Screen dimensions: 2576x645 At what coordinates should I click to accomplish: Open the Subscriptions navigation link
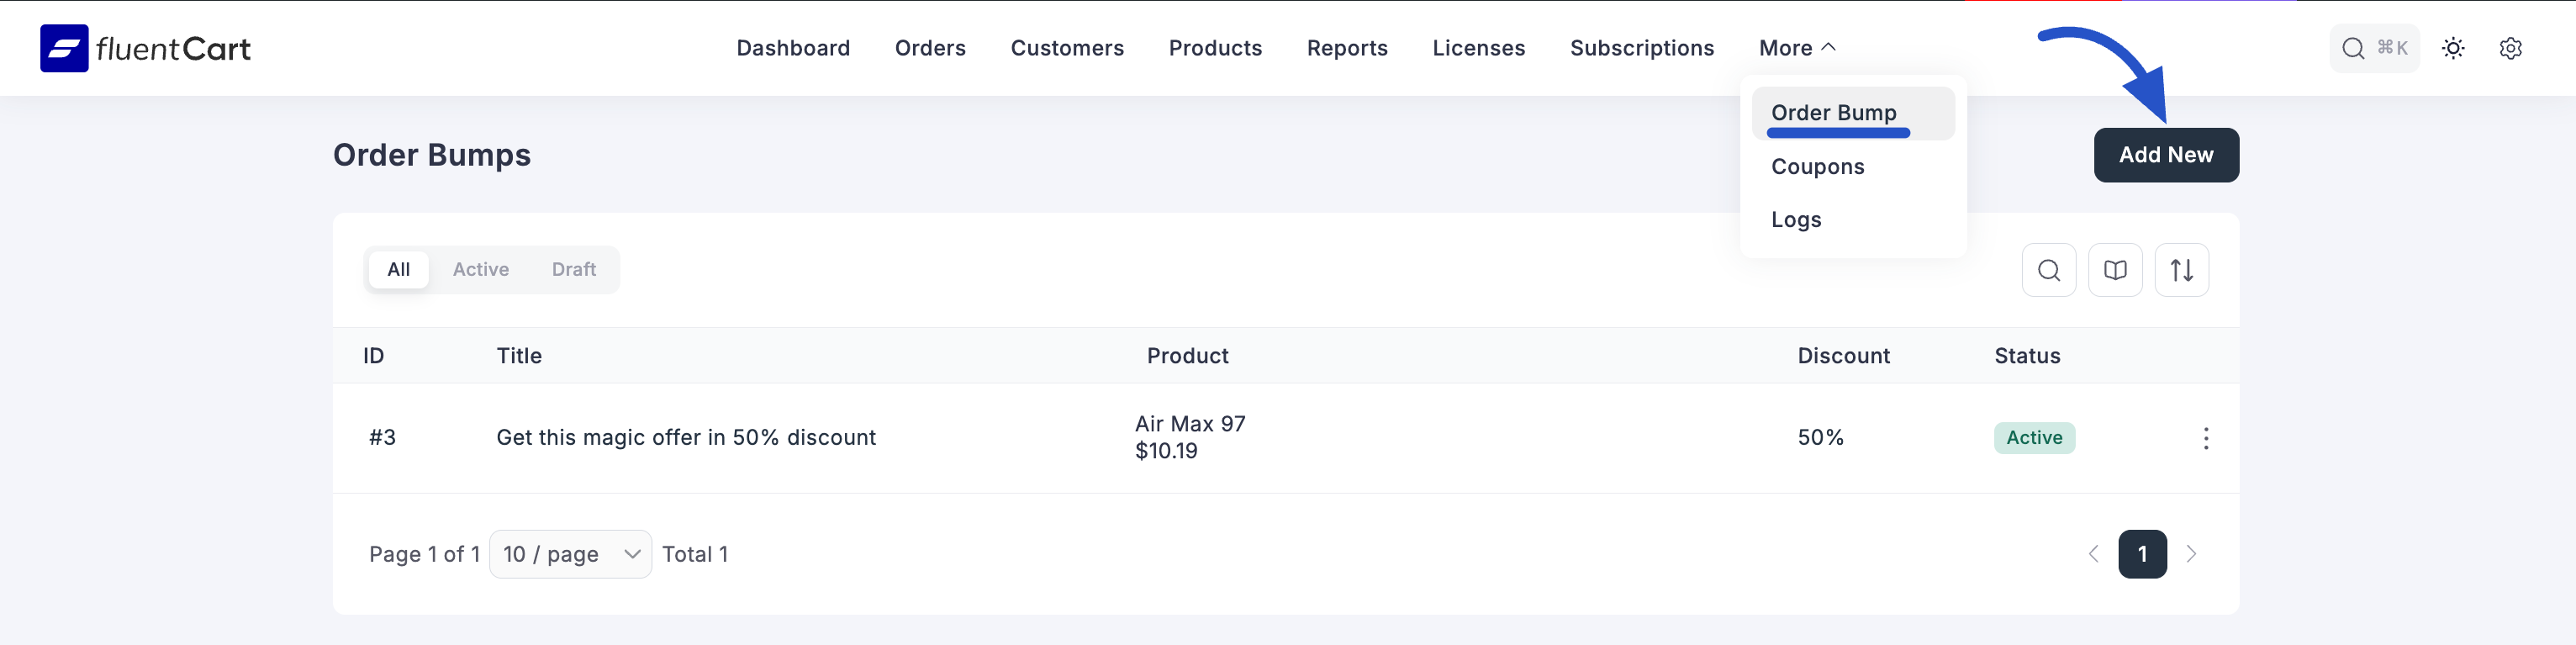(1641, 48)
